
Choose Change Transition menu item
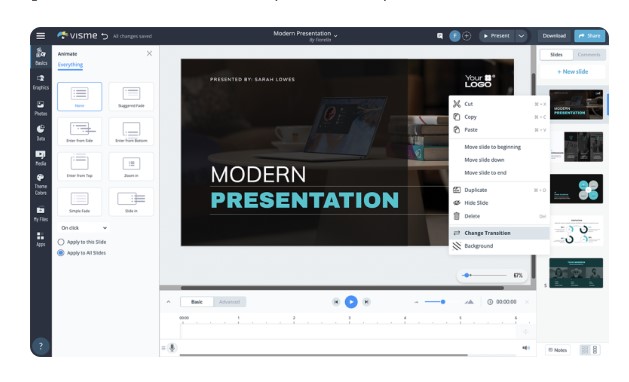[x=499, y=233]
